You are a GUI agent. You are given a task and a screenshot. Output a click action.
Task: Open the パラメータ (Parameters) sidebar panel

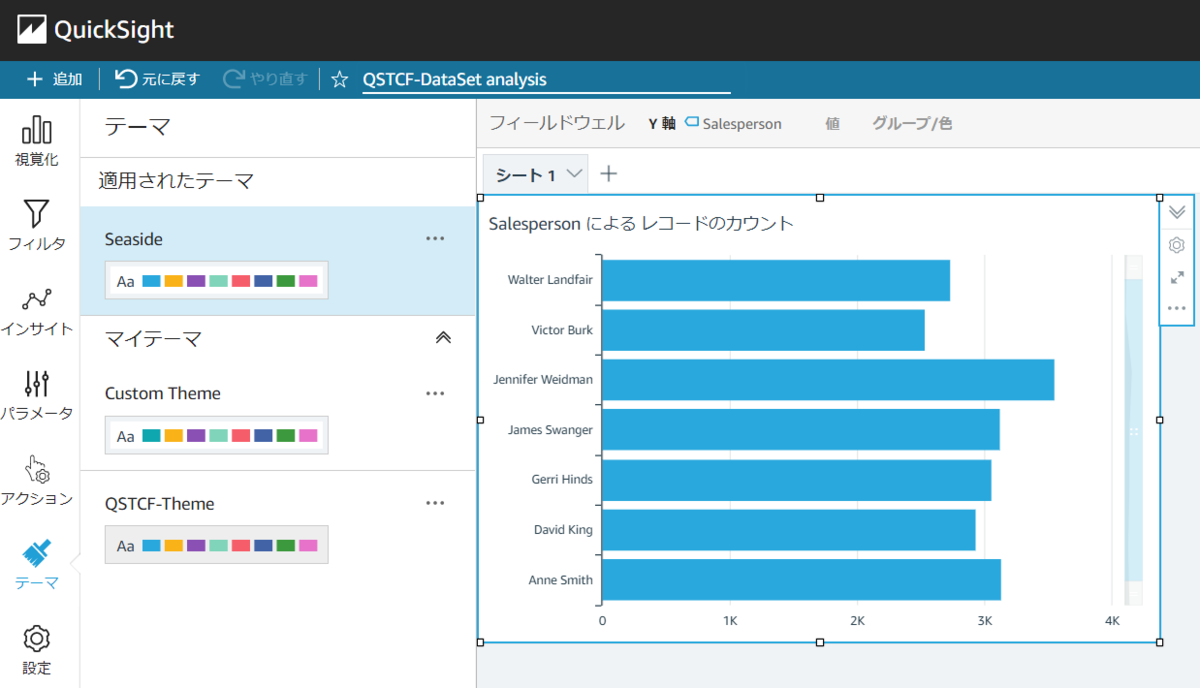(37, 395)
